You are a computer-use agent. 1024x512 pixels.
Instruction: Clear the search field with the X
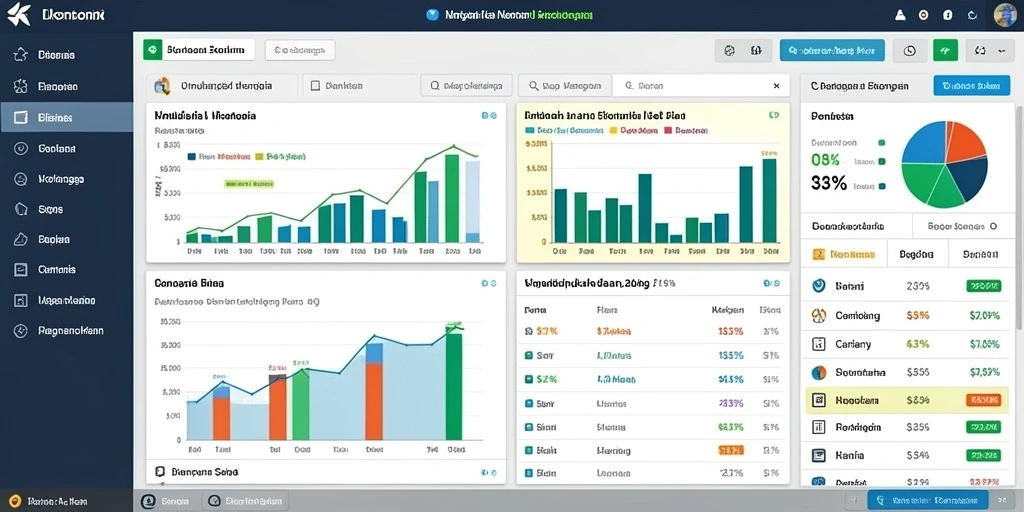click(x=776, y=86)
